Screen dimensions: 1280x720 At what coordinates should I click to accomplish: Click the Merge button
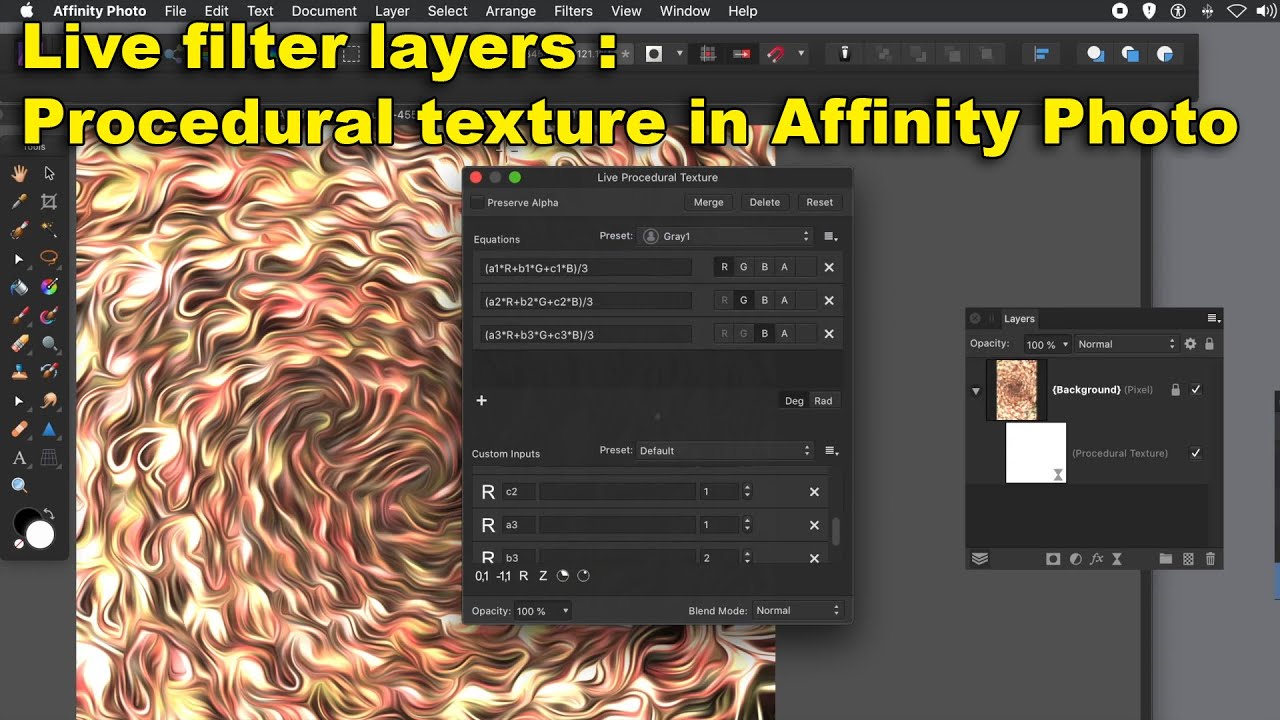(x=708, y=202)
